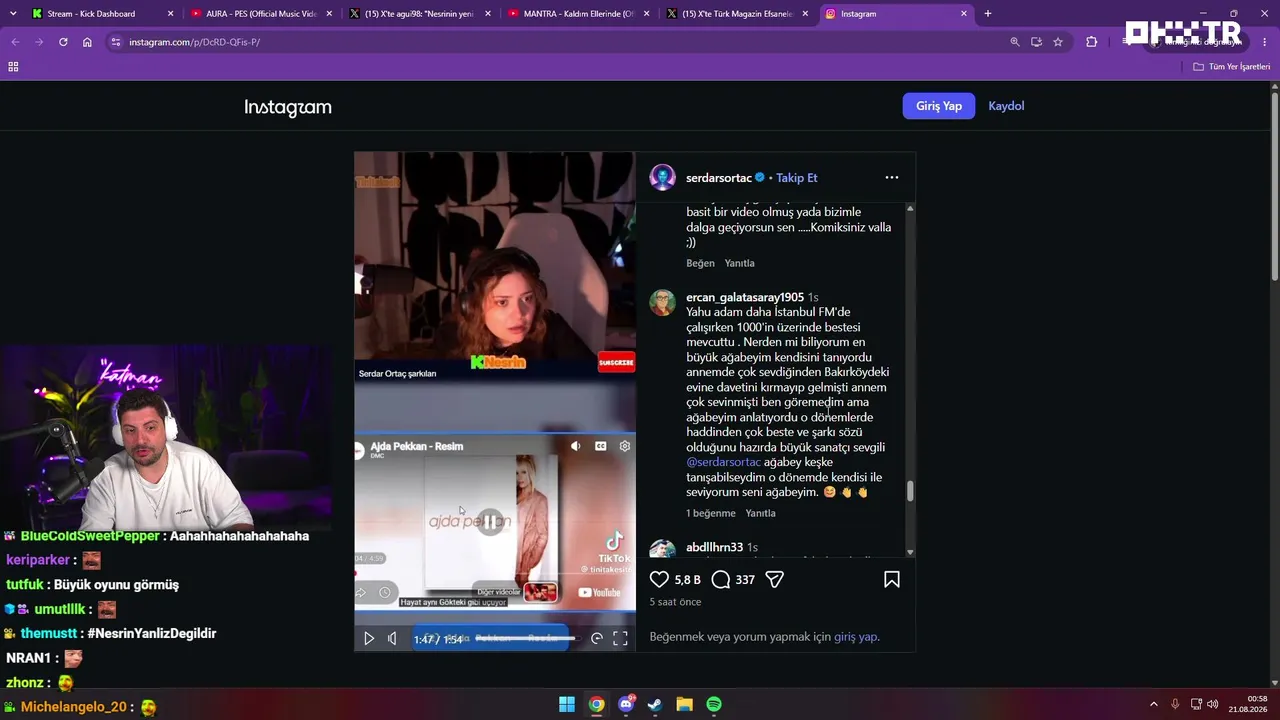This screenshot has width=1280, height=720.
Task: Open the Diğer videolar thumbnail
Action: pyautogui.click(x=540, y=593)
